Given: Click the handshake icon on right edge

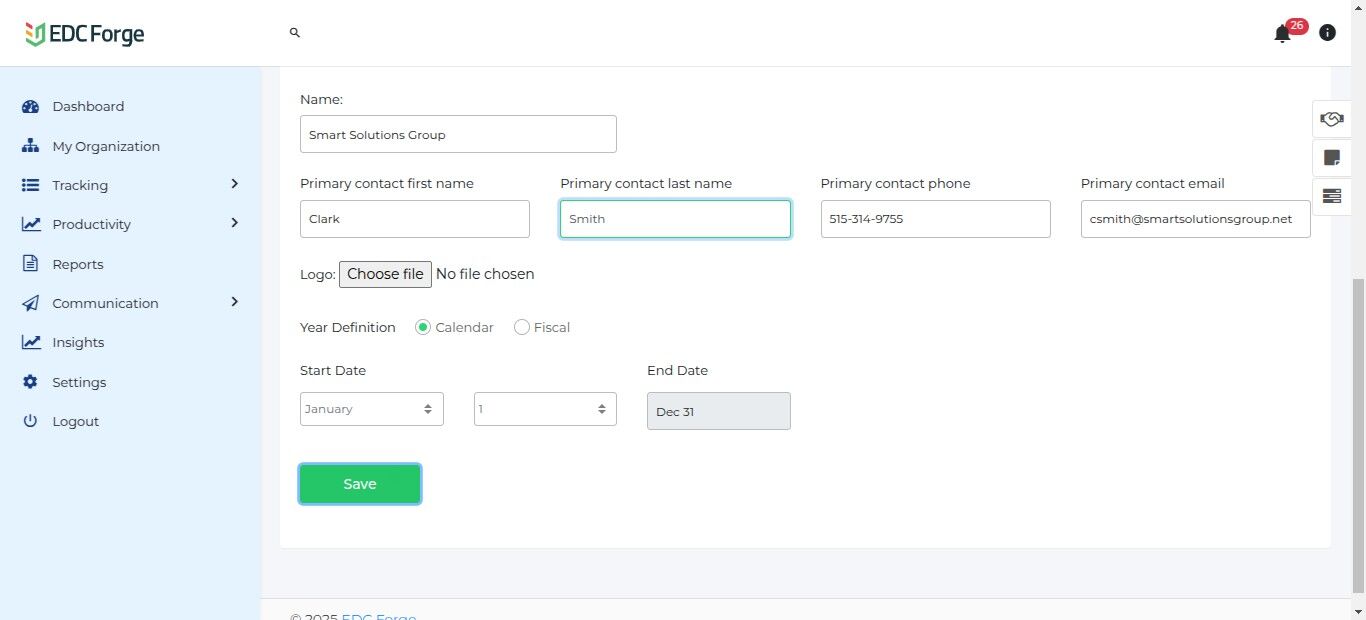Looking at the screenshot, I should click(x=1331, y=119).
